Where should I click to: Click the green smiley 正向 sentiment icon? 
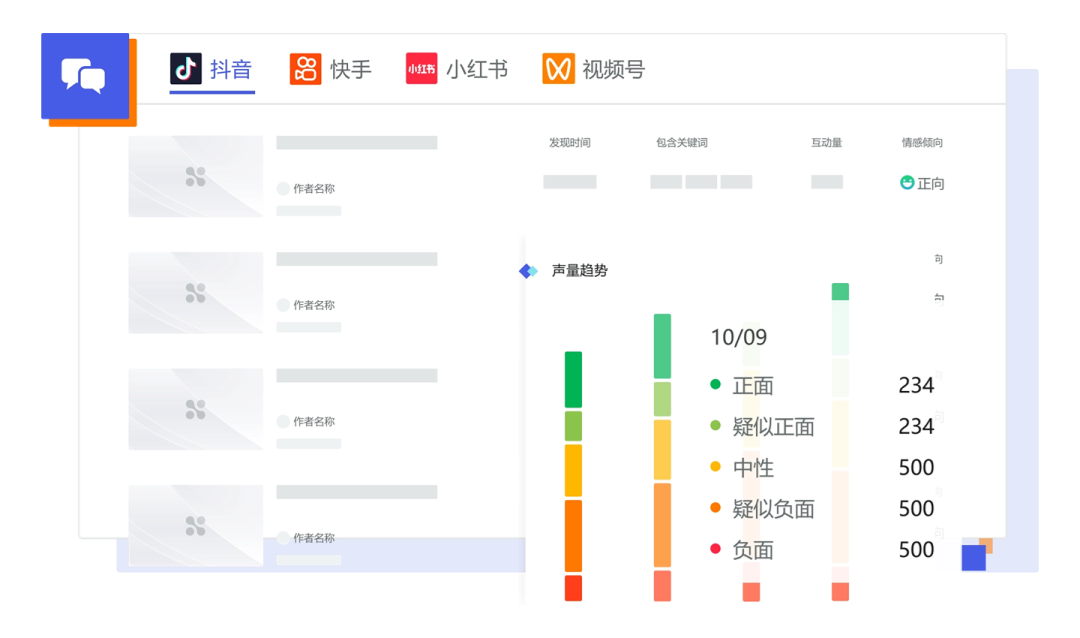click(x=907, y=183)
